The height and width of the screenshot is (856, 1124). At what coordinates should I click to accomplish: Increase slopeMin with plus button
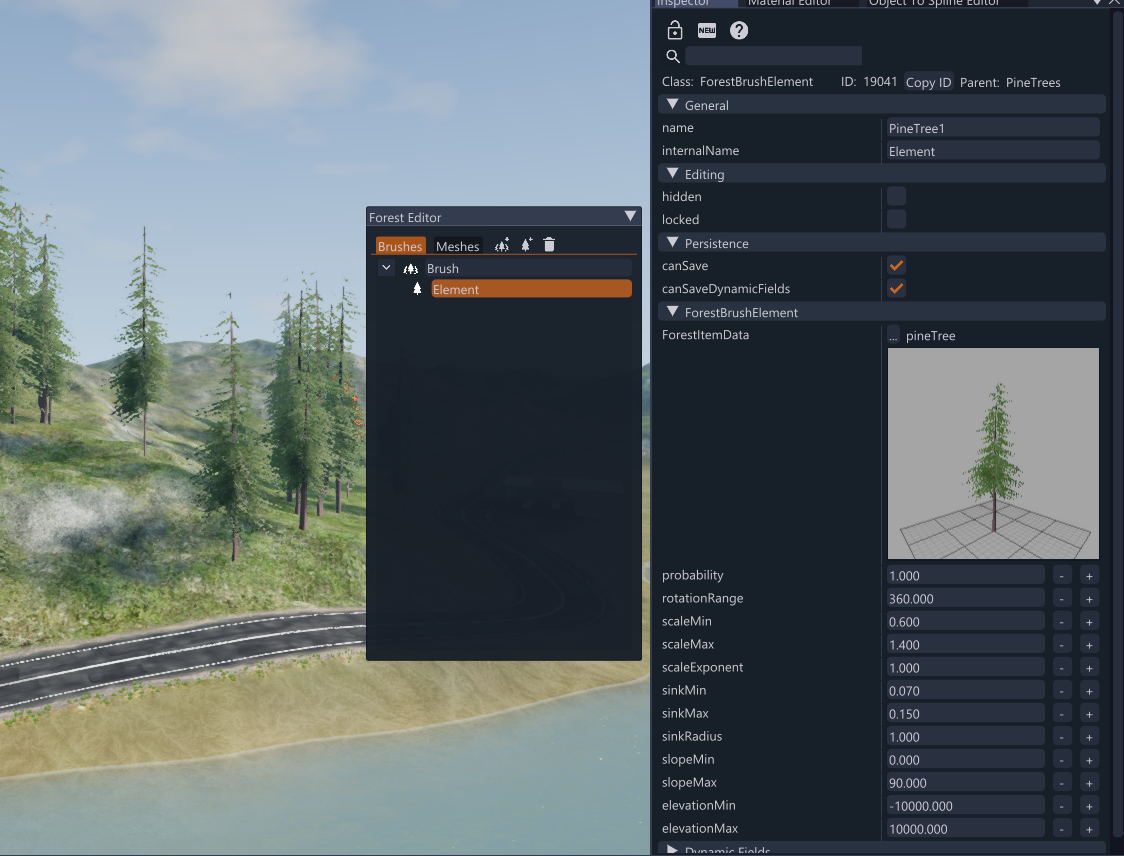1089,759
